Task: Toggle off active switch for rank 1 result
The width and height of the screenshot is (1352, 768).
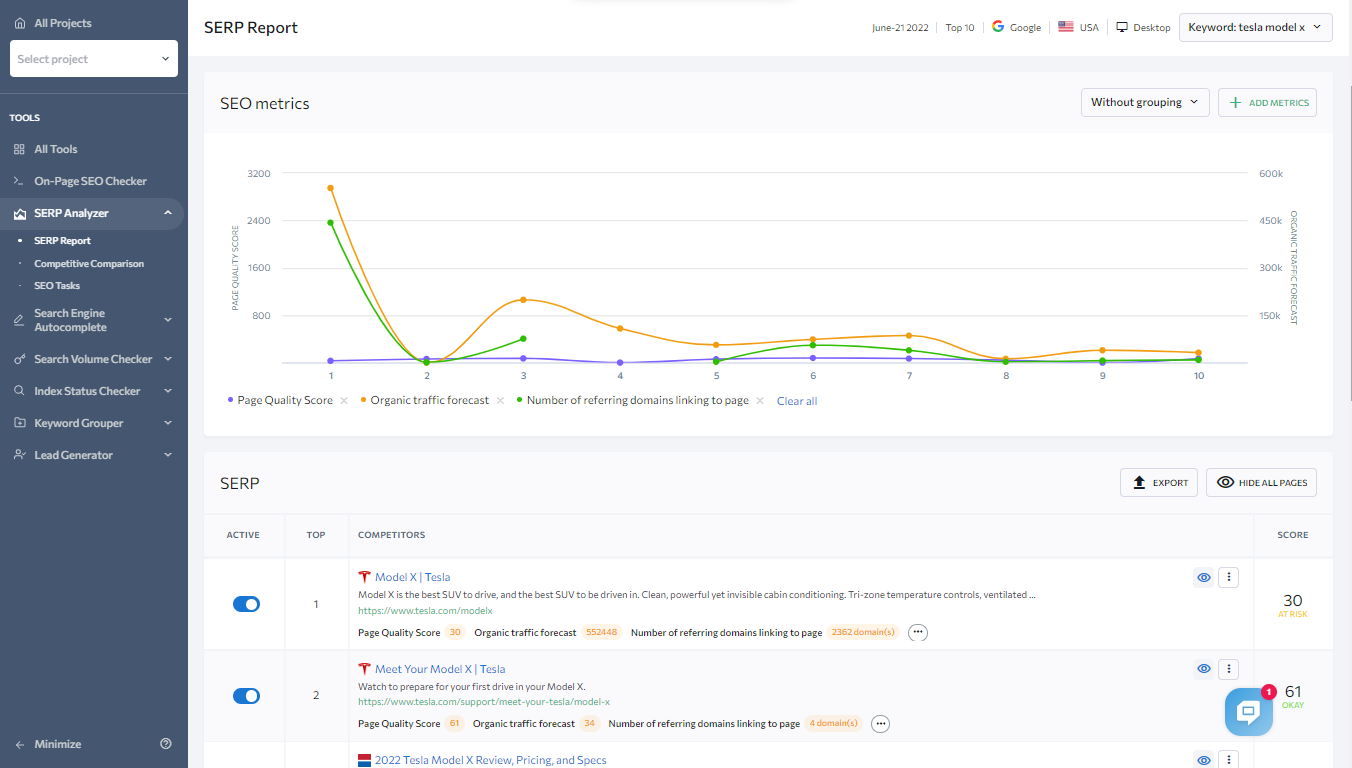Action: 246,604
